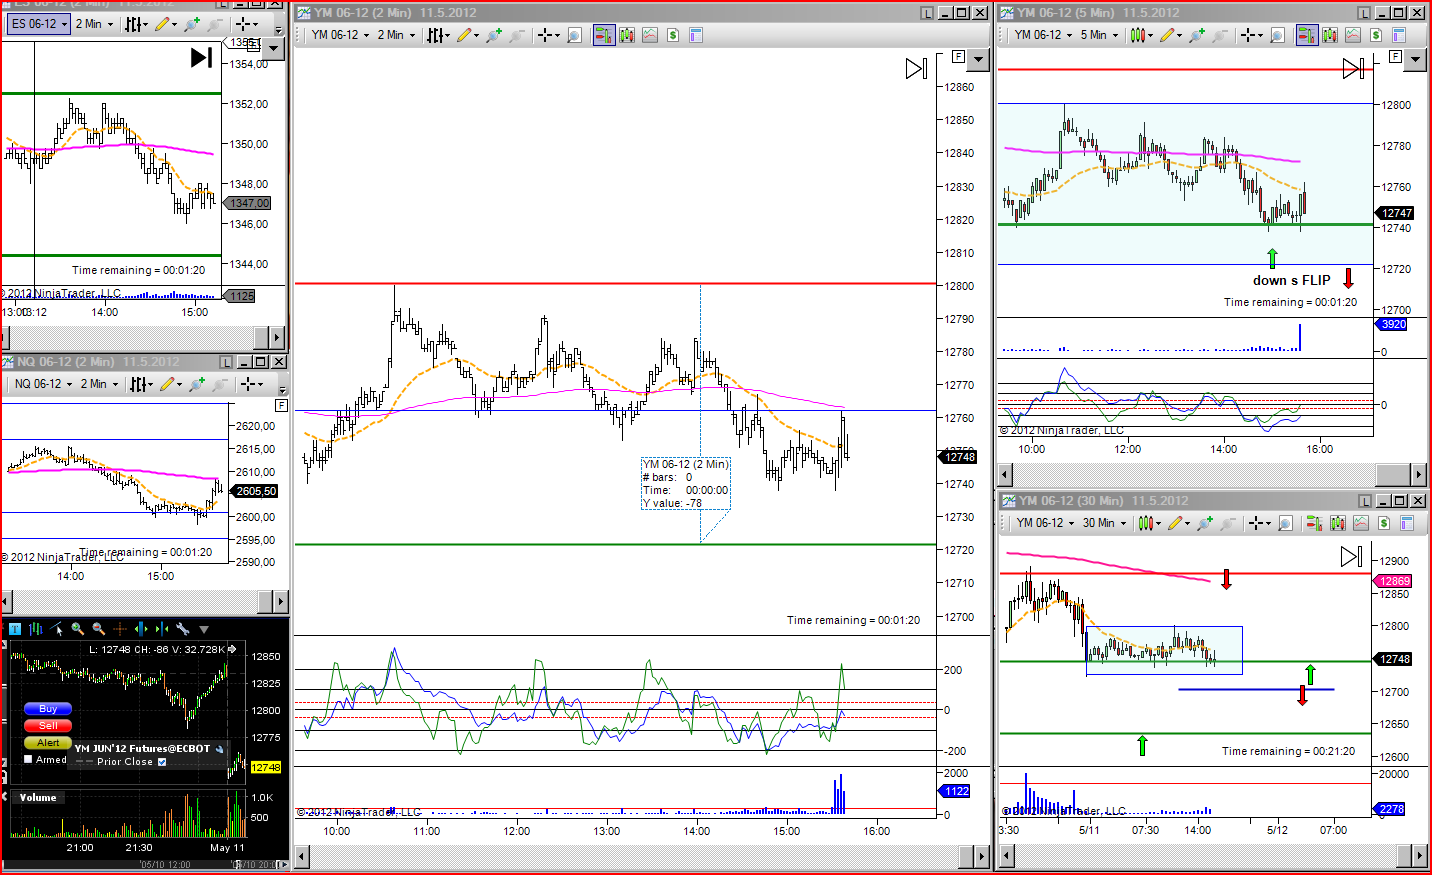Toggle link button L on YM 30 Min window
The image size is (1432, 875).
pos(1364,501)
